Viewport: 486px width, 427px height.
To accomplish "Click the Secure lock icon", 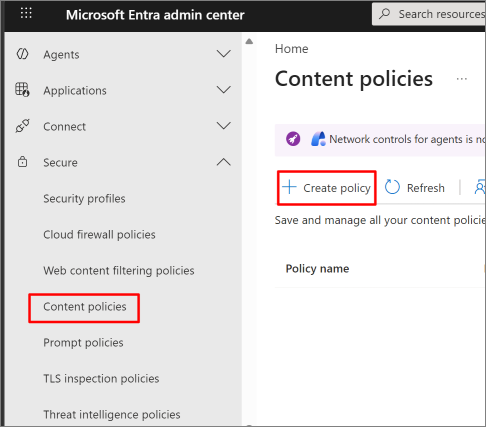I will point(22,162).
